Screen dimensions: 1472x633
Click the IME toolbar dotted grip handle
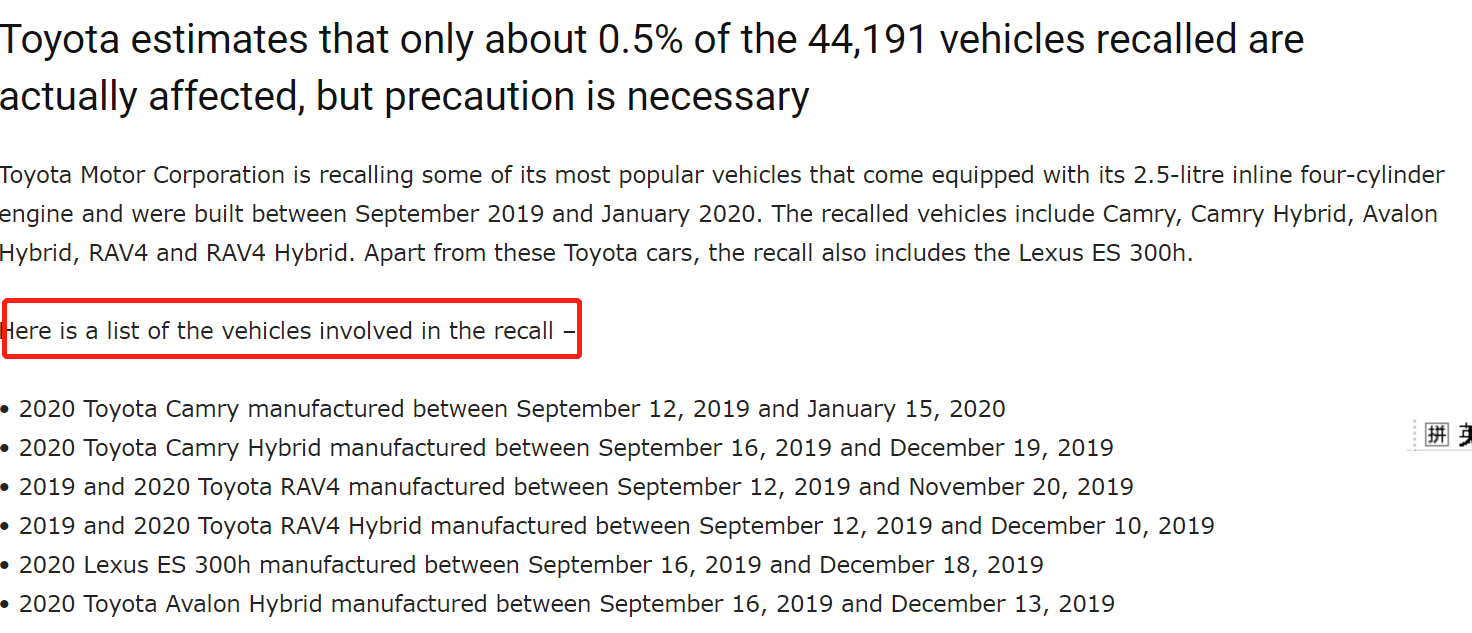click(x=1416, y=434)
